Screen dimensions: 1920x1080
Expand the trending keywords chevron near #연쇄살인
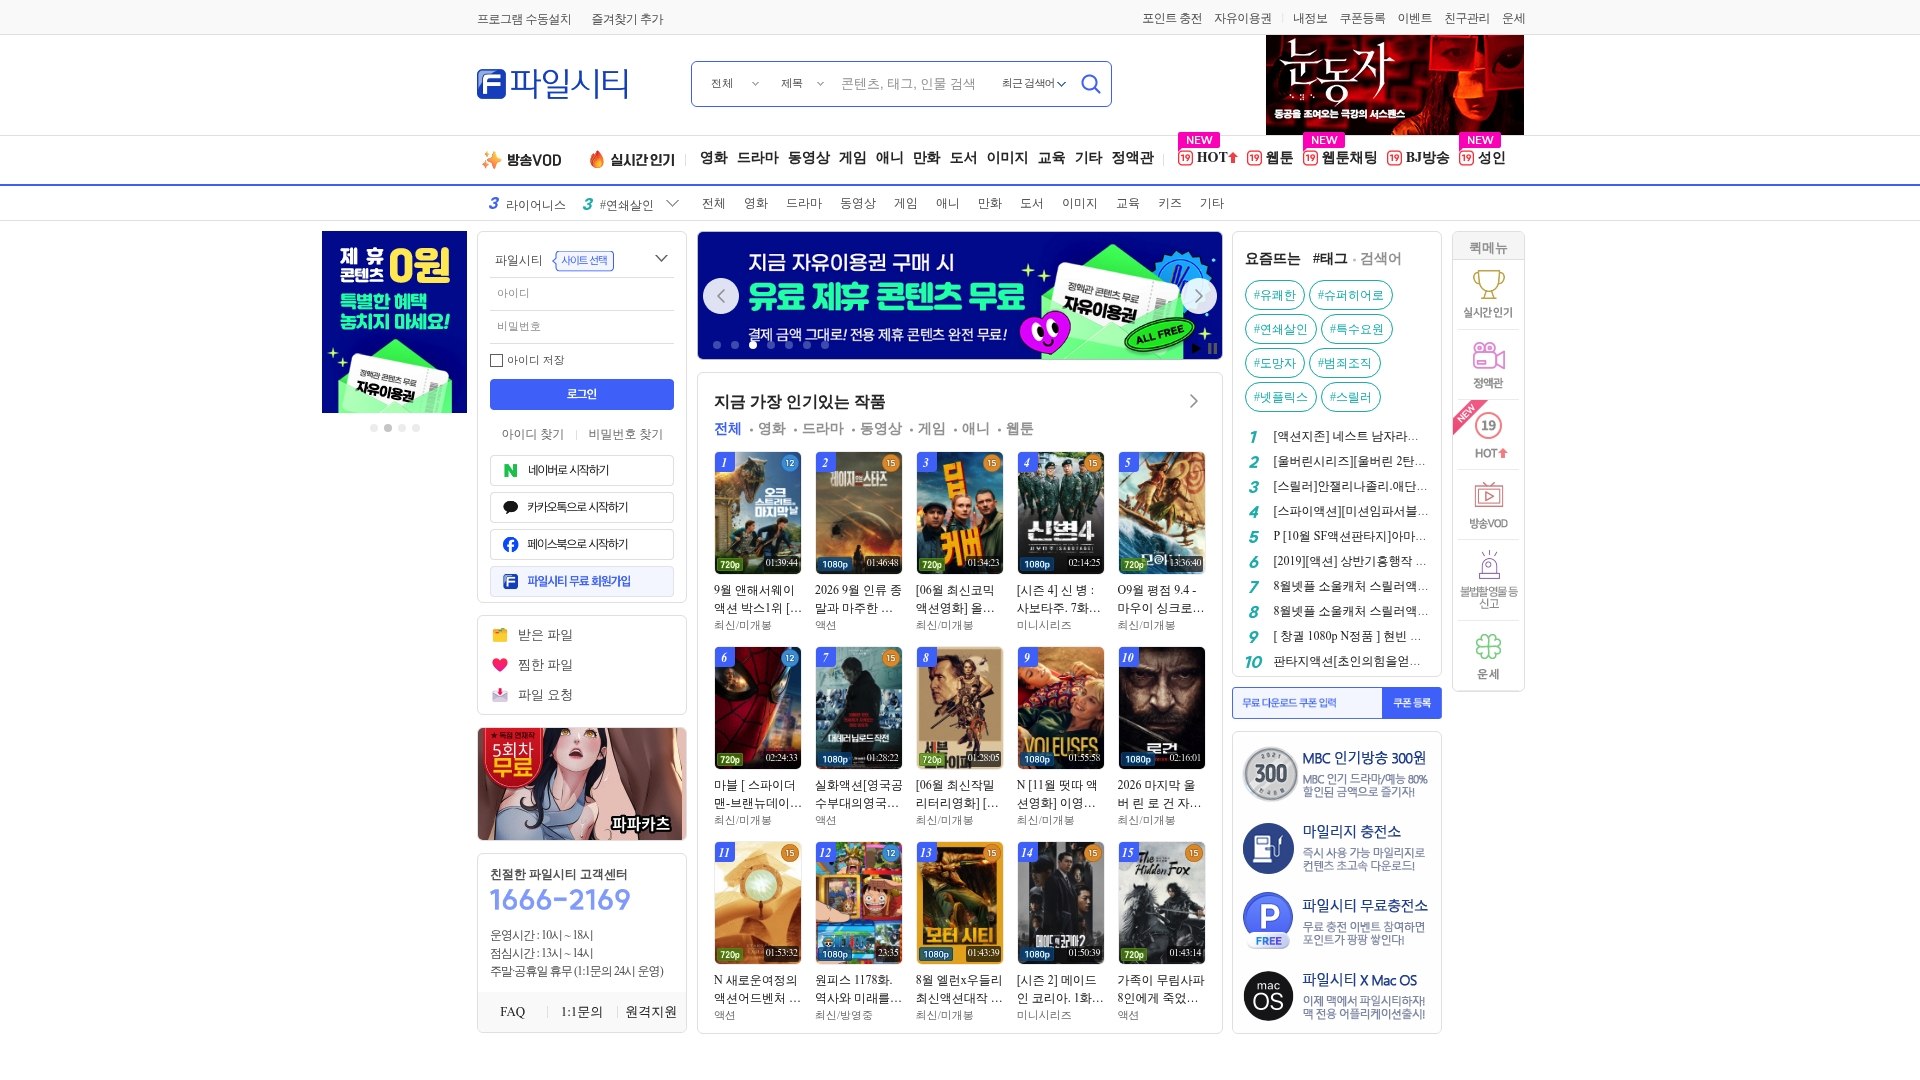click(x=673, y=204)
